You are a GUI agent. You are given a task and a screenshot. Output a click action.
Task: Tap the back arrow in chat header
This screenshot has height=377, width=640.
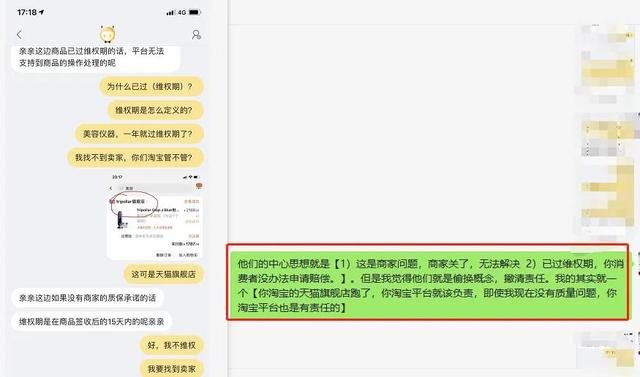(x=19, y=35)
